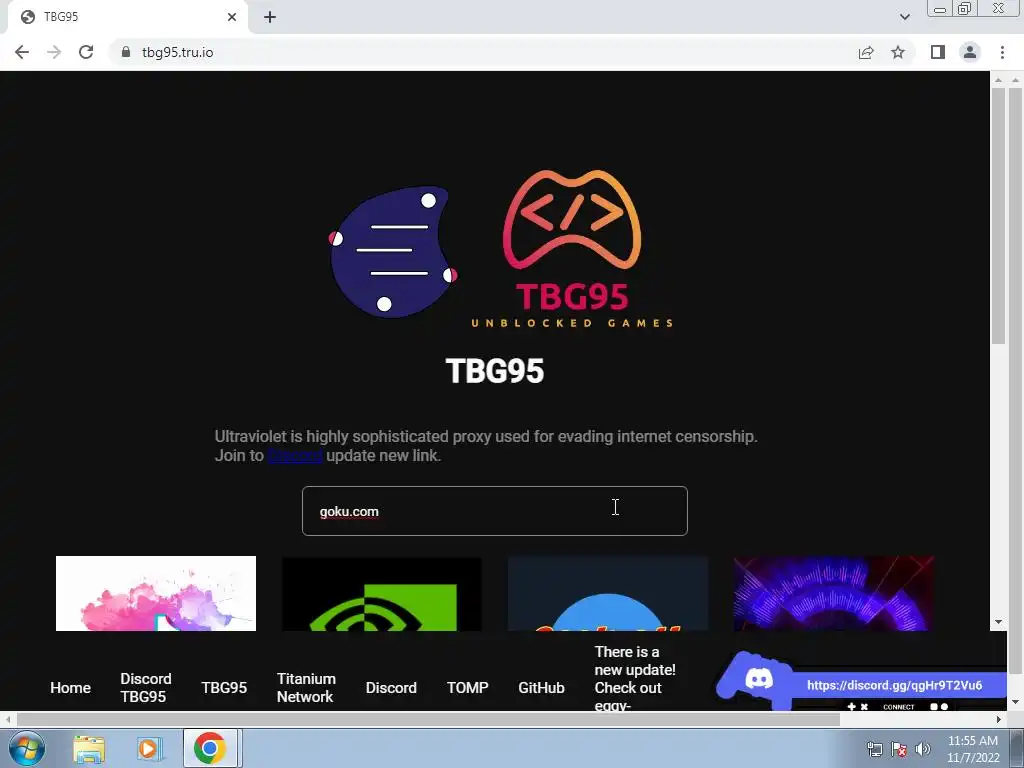Open Discord TBG95 footer link
Screen dimensions: 1024x768
(146, 688)
